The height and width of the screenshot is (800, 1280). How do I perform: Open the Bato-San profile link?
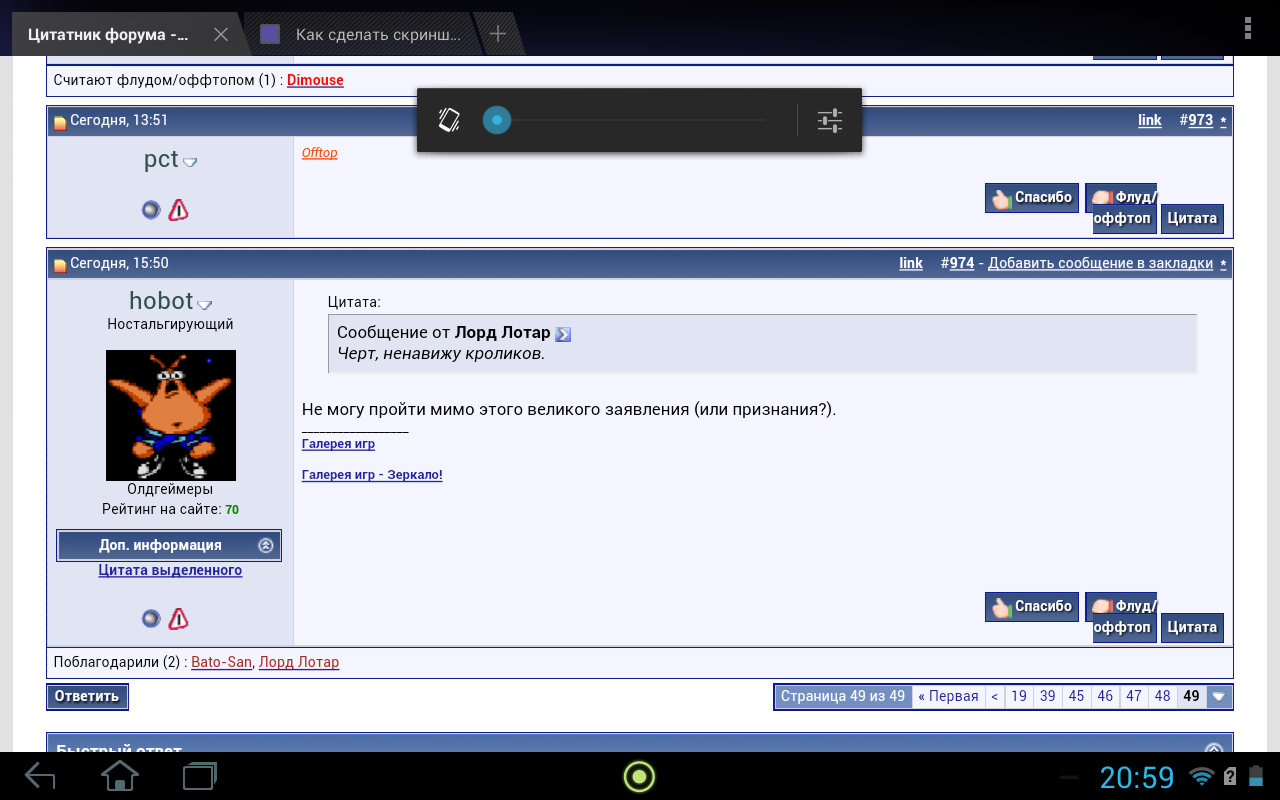click(221, 662)
